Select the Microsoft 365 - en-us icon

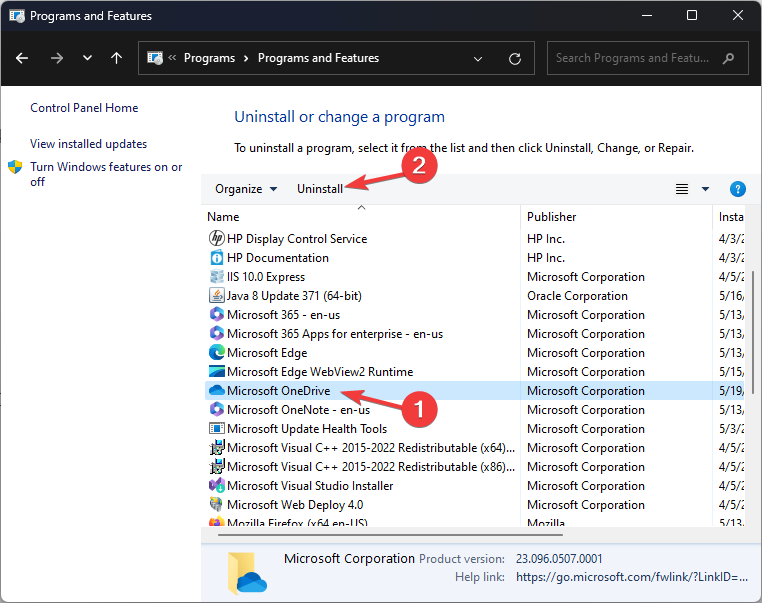tap(216, 314)
